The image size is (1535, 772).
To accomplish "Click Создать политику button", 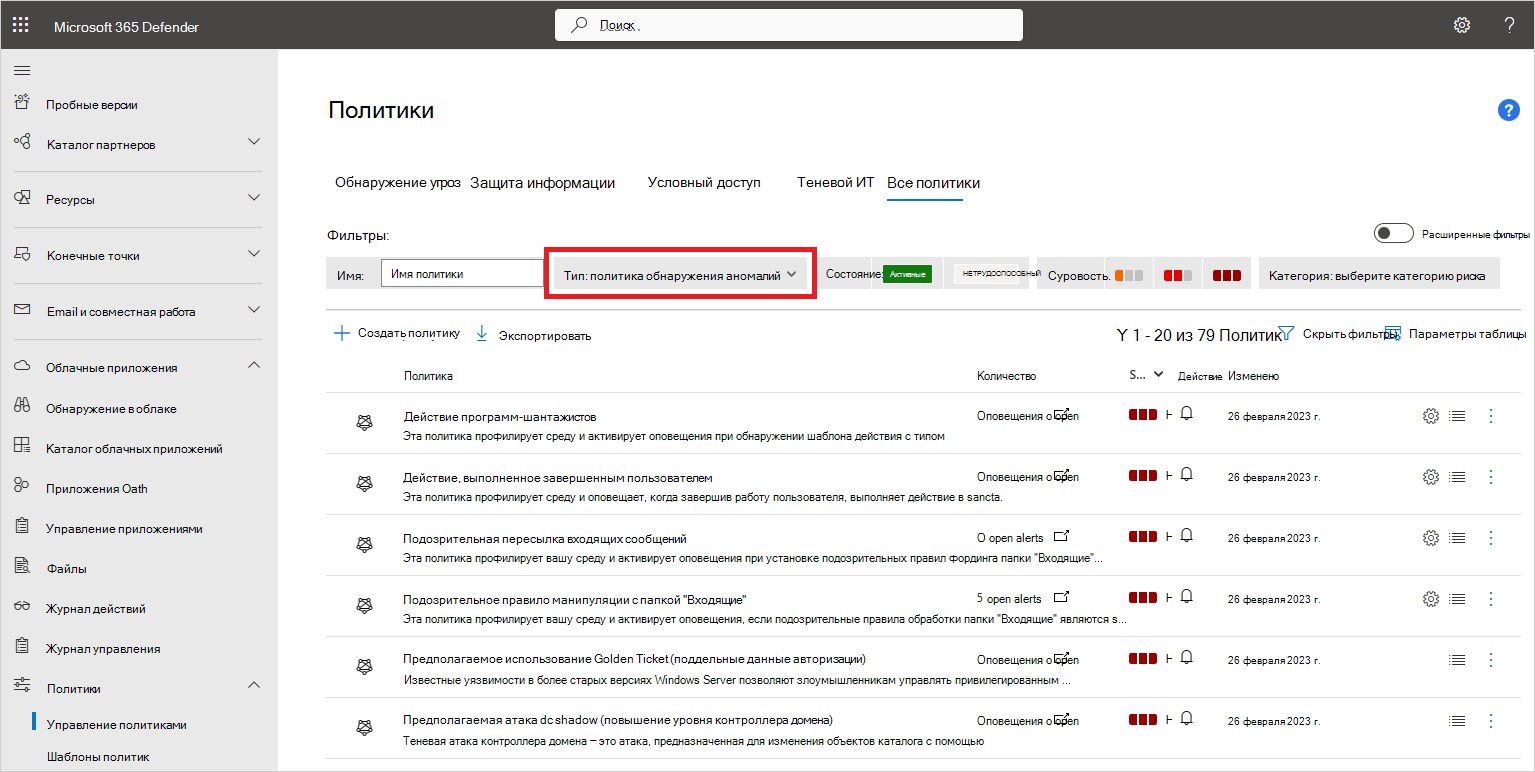I will click(x=396, y=334).
